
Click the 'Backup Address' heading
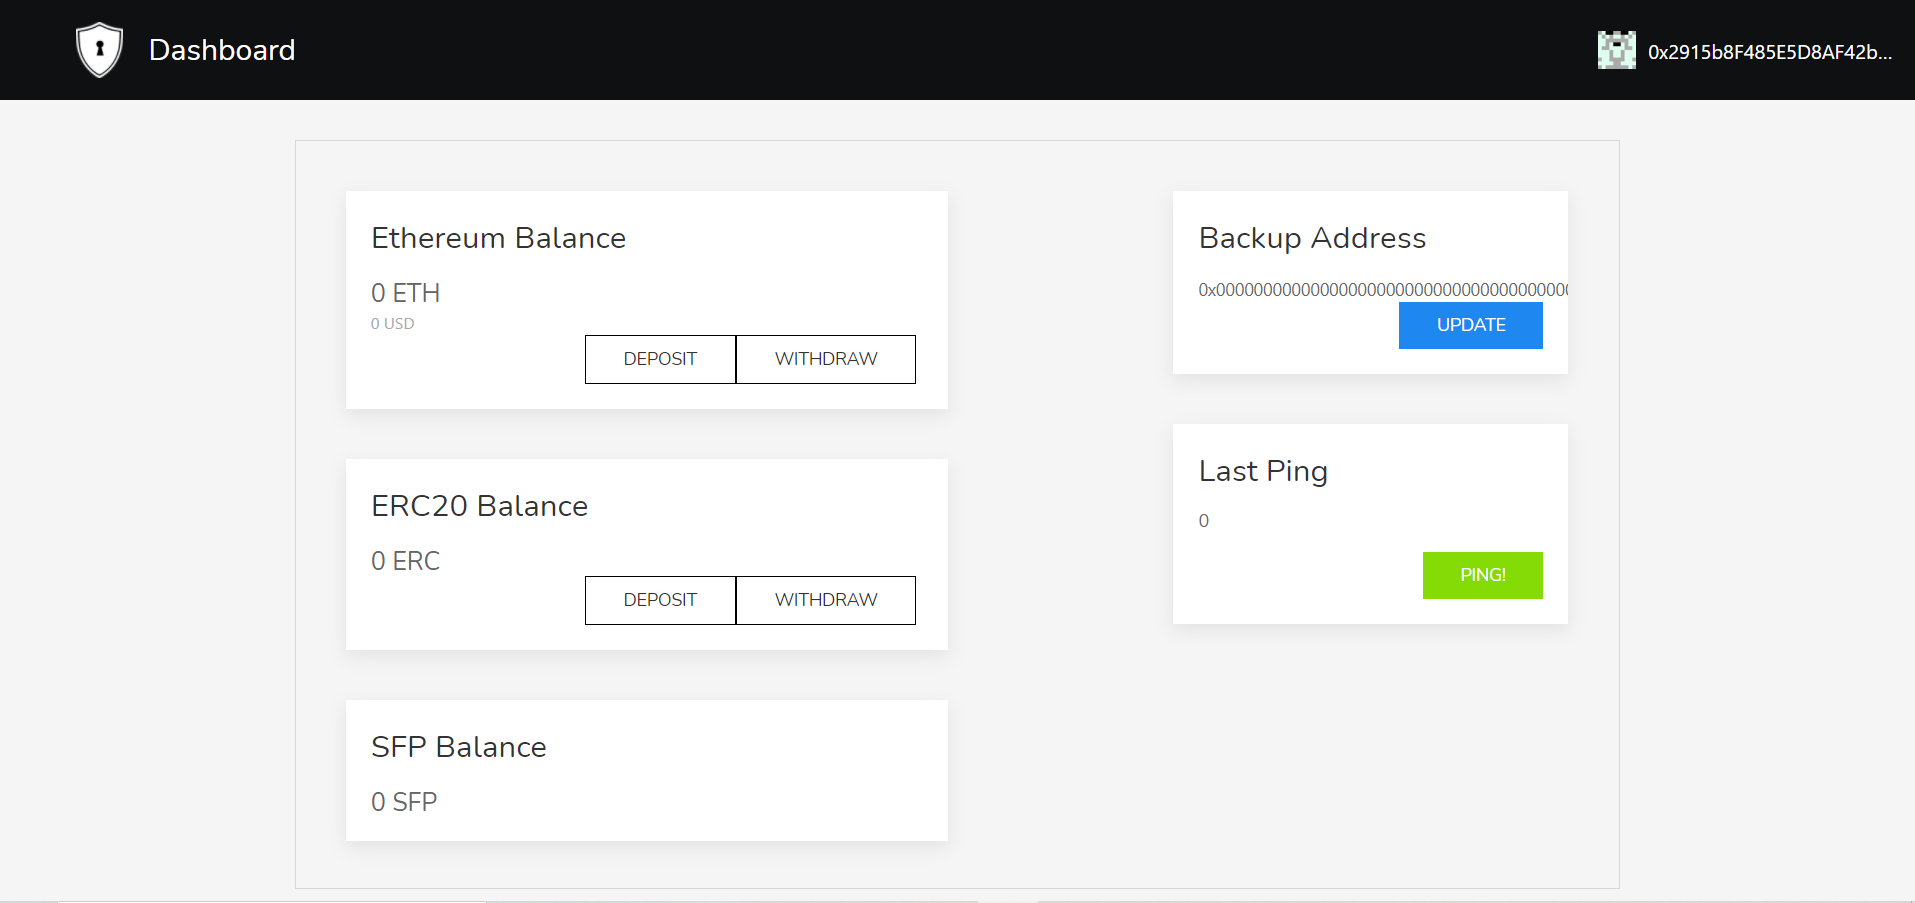tap(1312, 238)
